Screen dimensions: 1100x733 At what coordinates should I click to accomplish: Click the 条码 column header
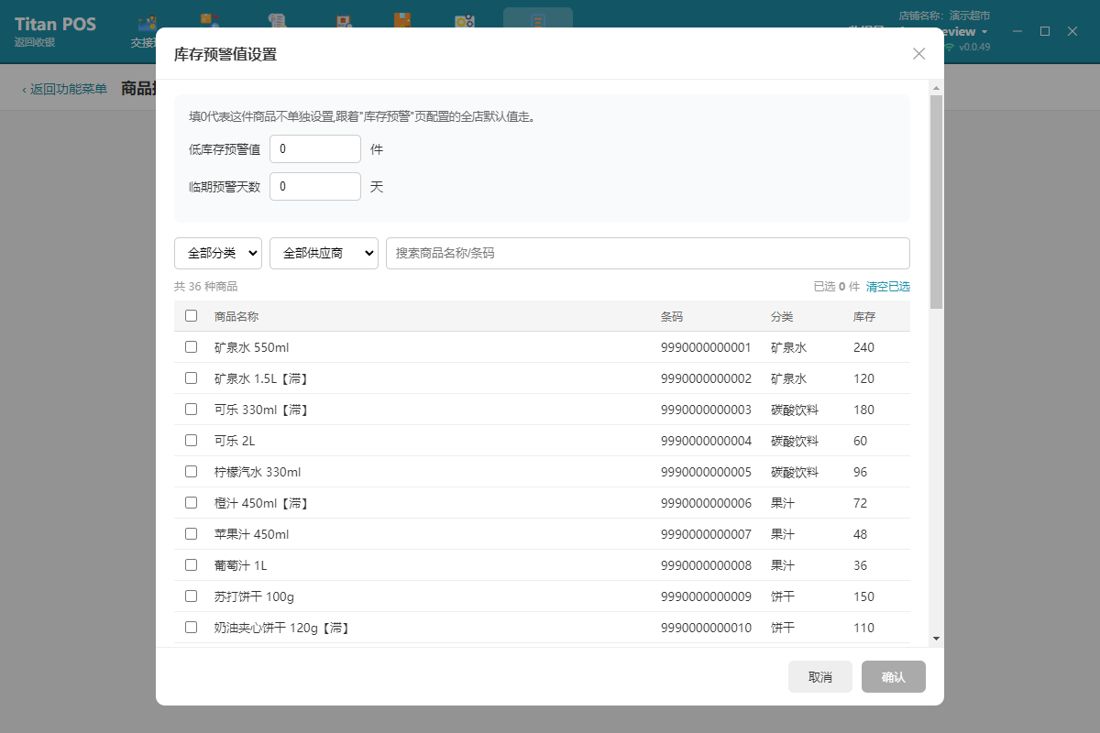671,316
